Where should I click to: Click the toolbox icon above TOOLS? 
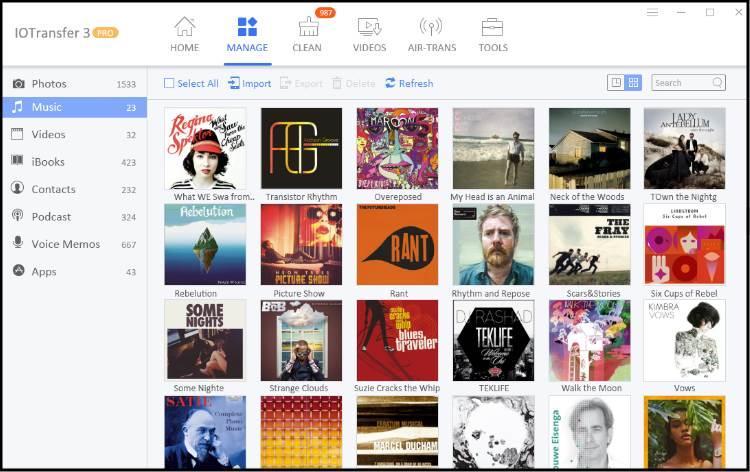click(x=492, y=27)
